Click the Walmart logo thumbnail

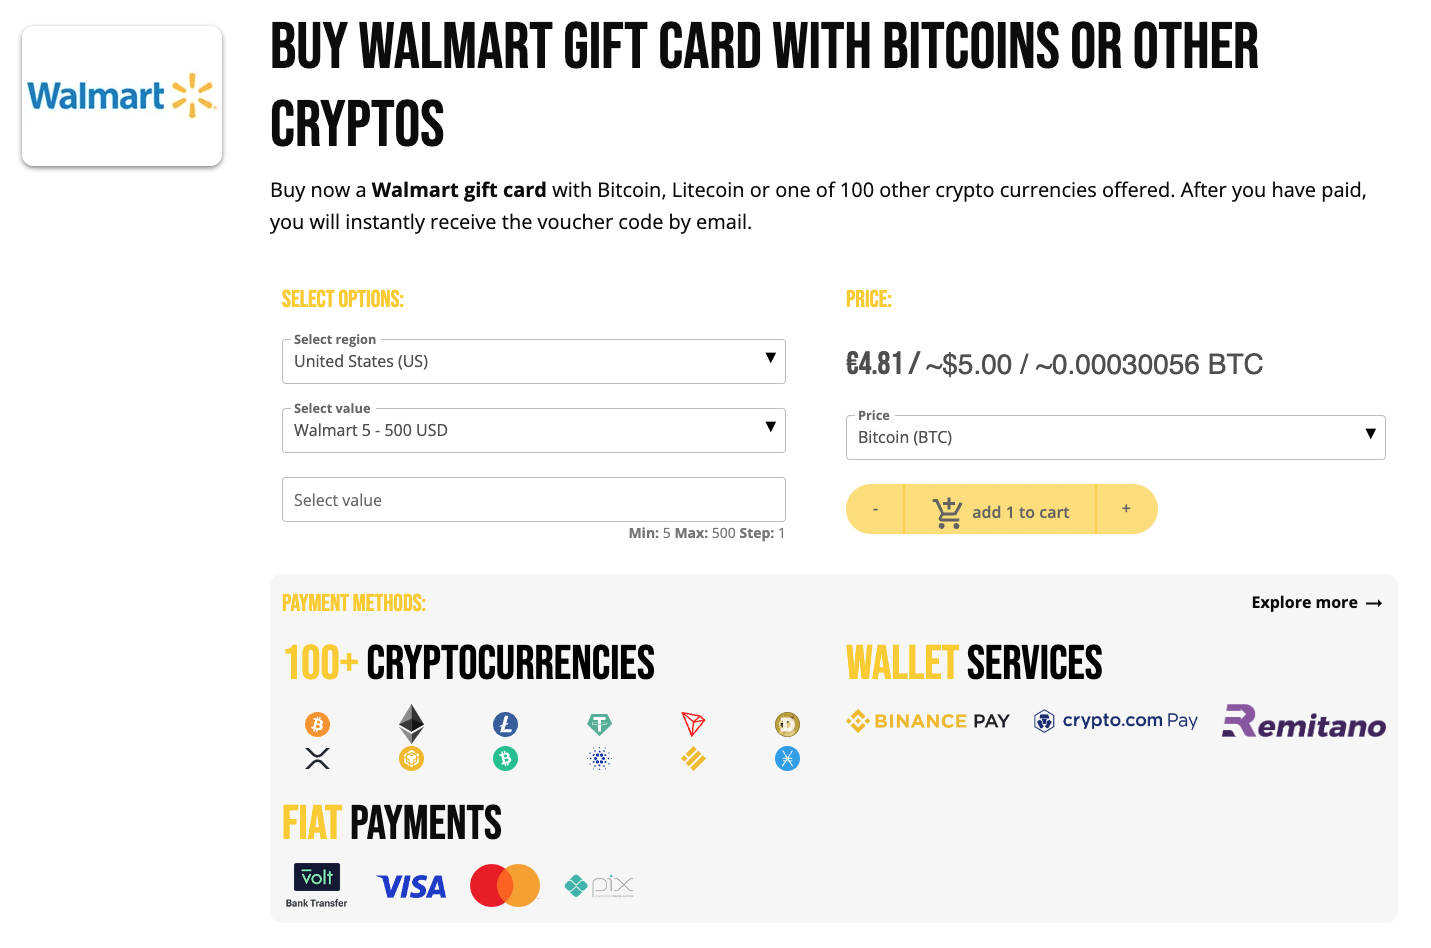coord(122,96)
